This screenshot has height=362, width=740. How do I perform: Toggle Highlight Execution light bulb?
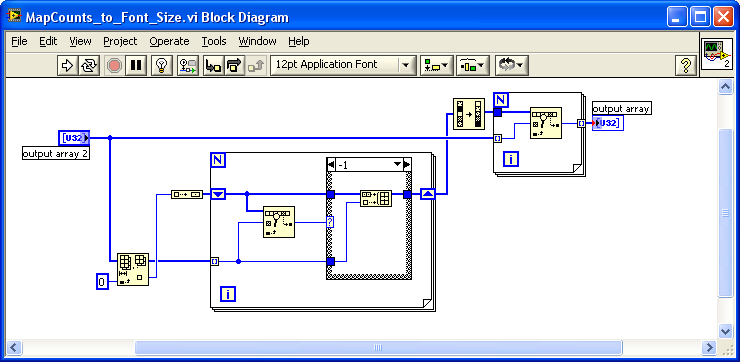tap(162, 65)
